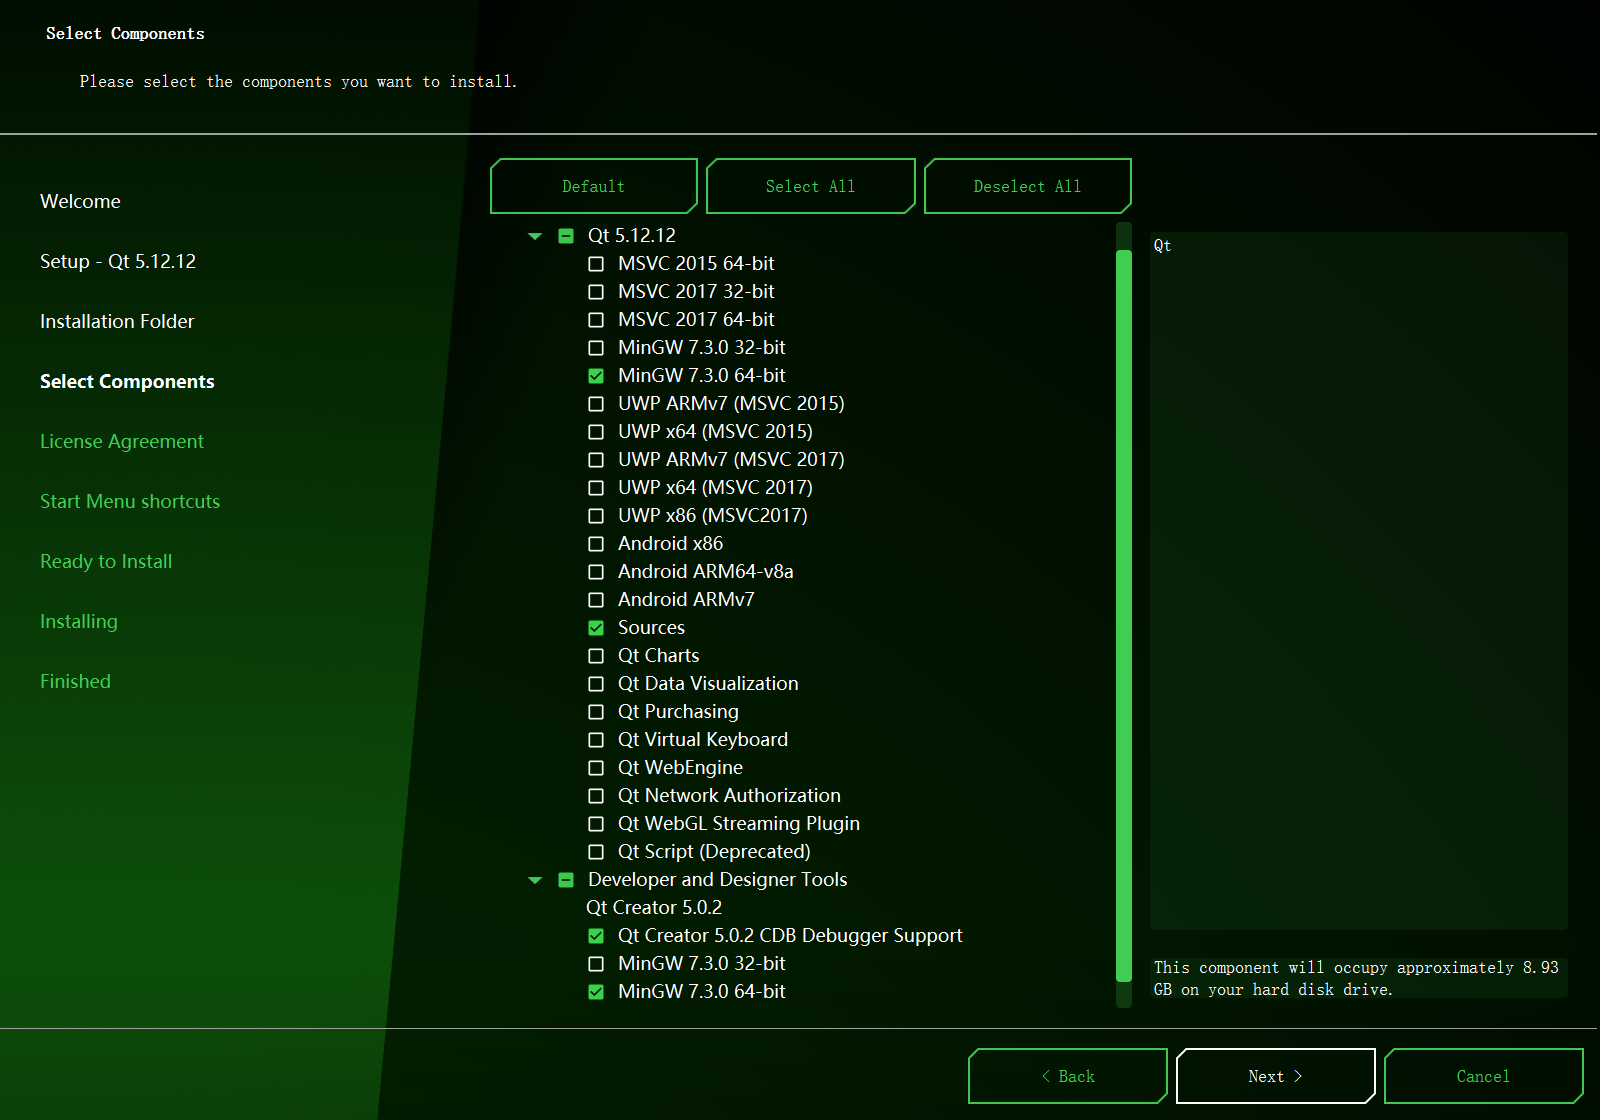Viewport: 1600px width, 1120px height.
Task: Enable UWP x64 (MSVC 2015) checkbox
Action: [x=596, y=432]
